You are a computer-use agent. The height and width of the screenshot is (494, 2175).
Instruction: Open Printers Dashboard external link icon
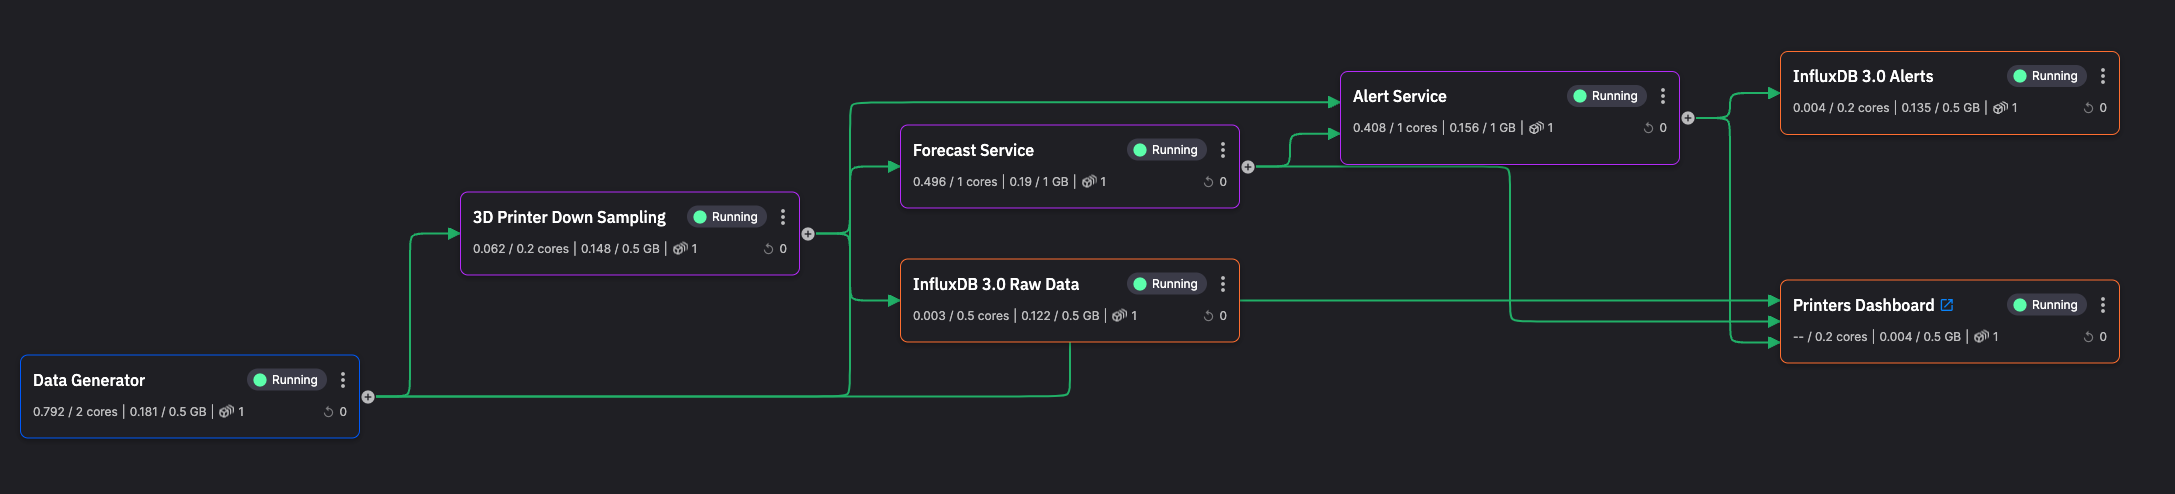(1947, 305)
